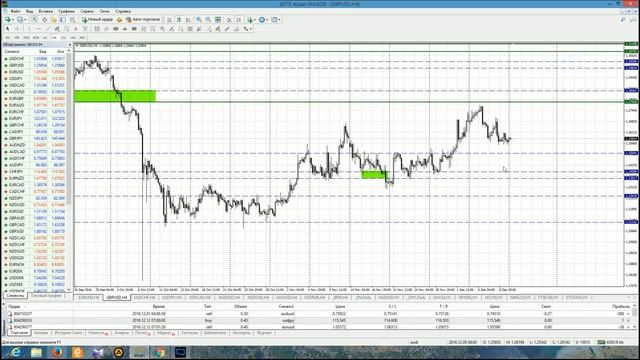Open the Strategy Tester toolbar icon
The image size is (640, 360).
coord(72,20)
